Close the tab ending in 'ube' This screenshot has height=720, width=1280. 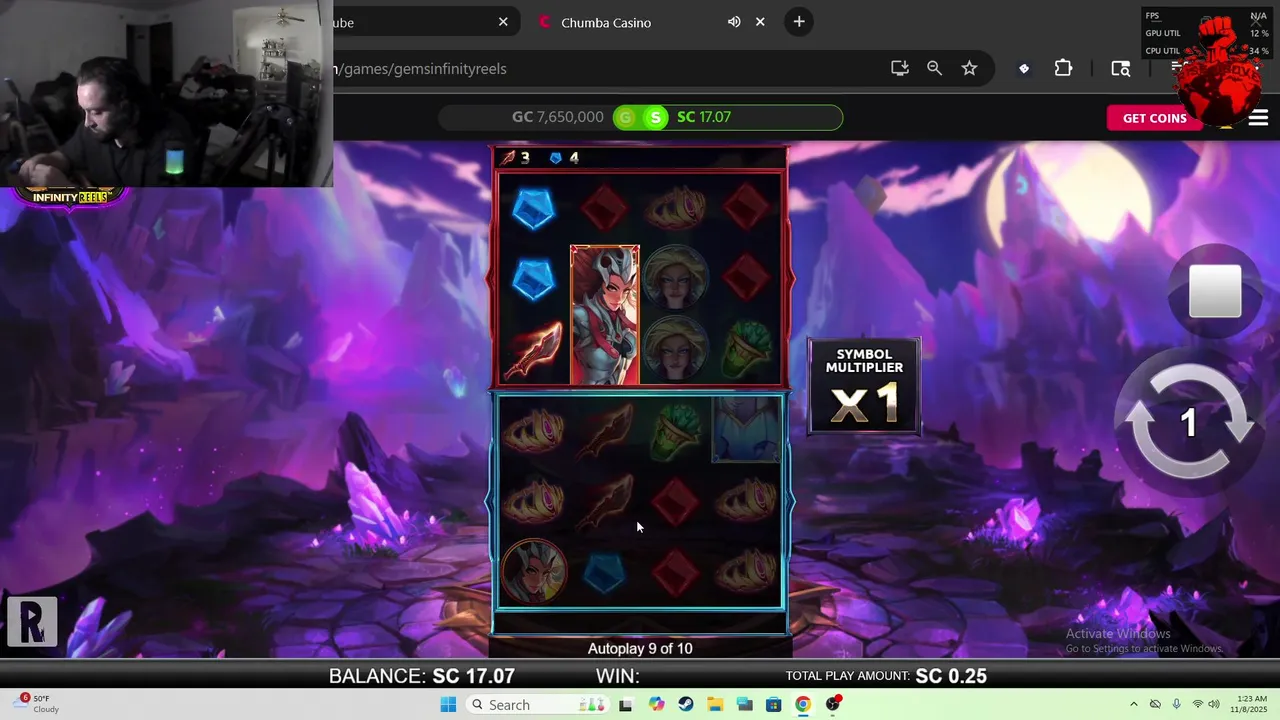(x=503, y=22)
